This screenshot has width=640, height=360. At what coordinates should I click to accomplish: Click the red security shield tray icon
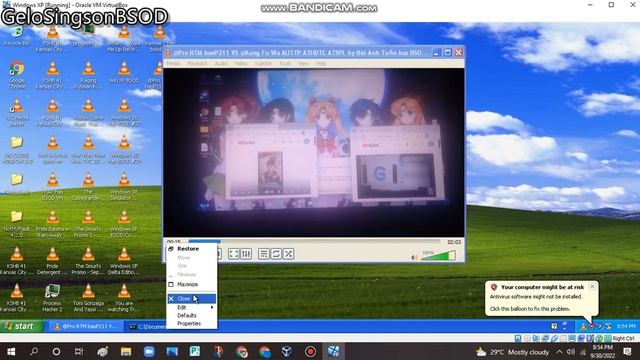[x=591, y=326]
